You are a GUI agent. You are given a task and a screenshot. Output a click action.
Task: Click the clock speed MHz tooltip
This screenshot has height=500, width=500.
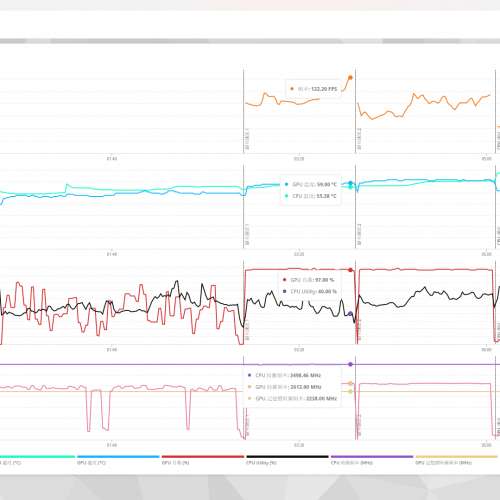pyautogui.click(x=292, y=387)
